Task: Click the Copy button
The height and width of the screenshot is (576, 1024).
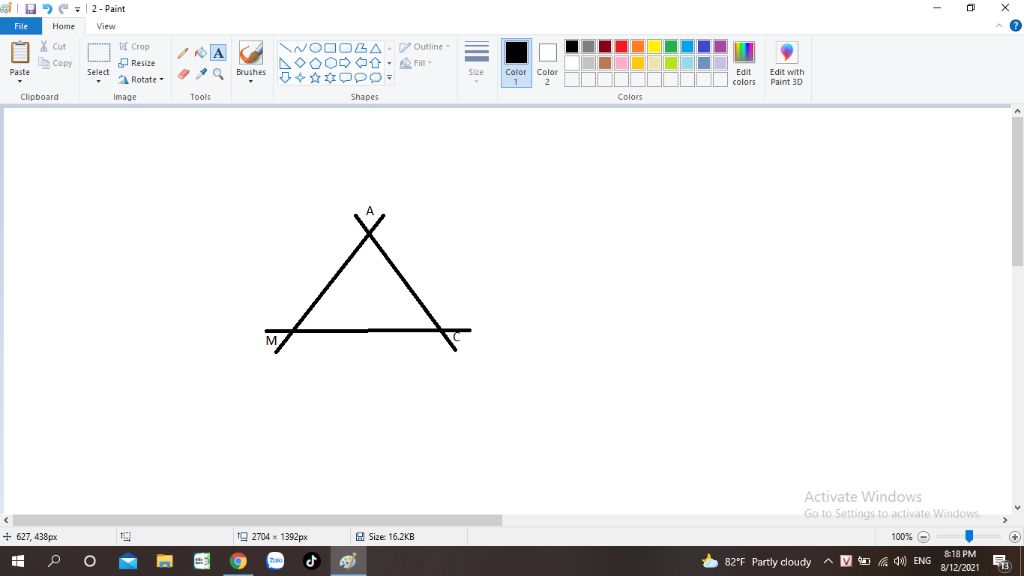Action: tap(55, 63)
